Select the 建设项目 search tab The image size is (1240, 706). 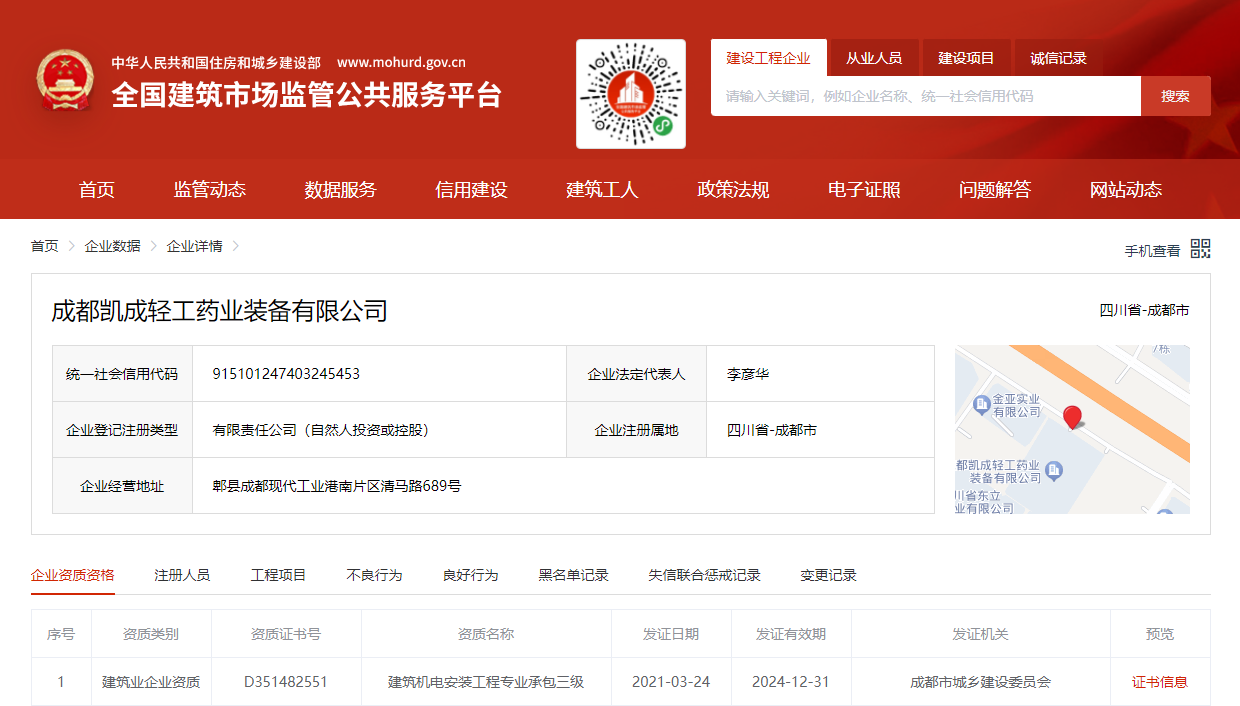(x=966, y=58)
